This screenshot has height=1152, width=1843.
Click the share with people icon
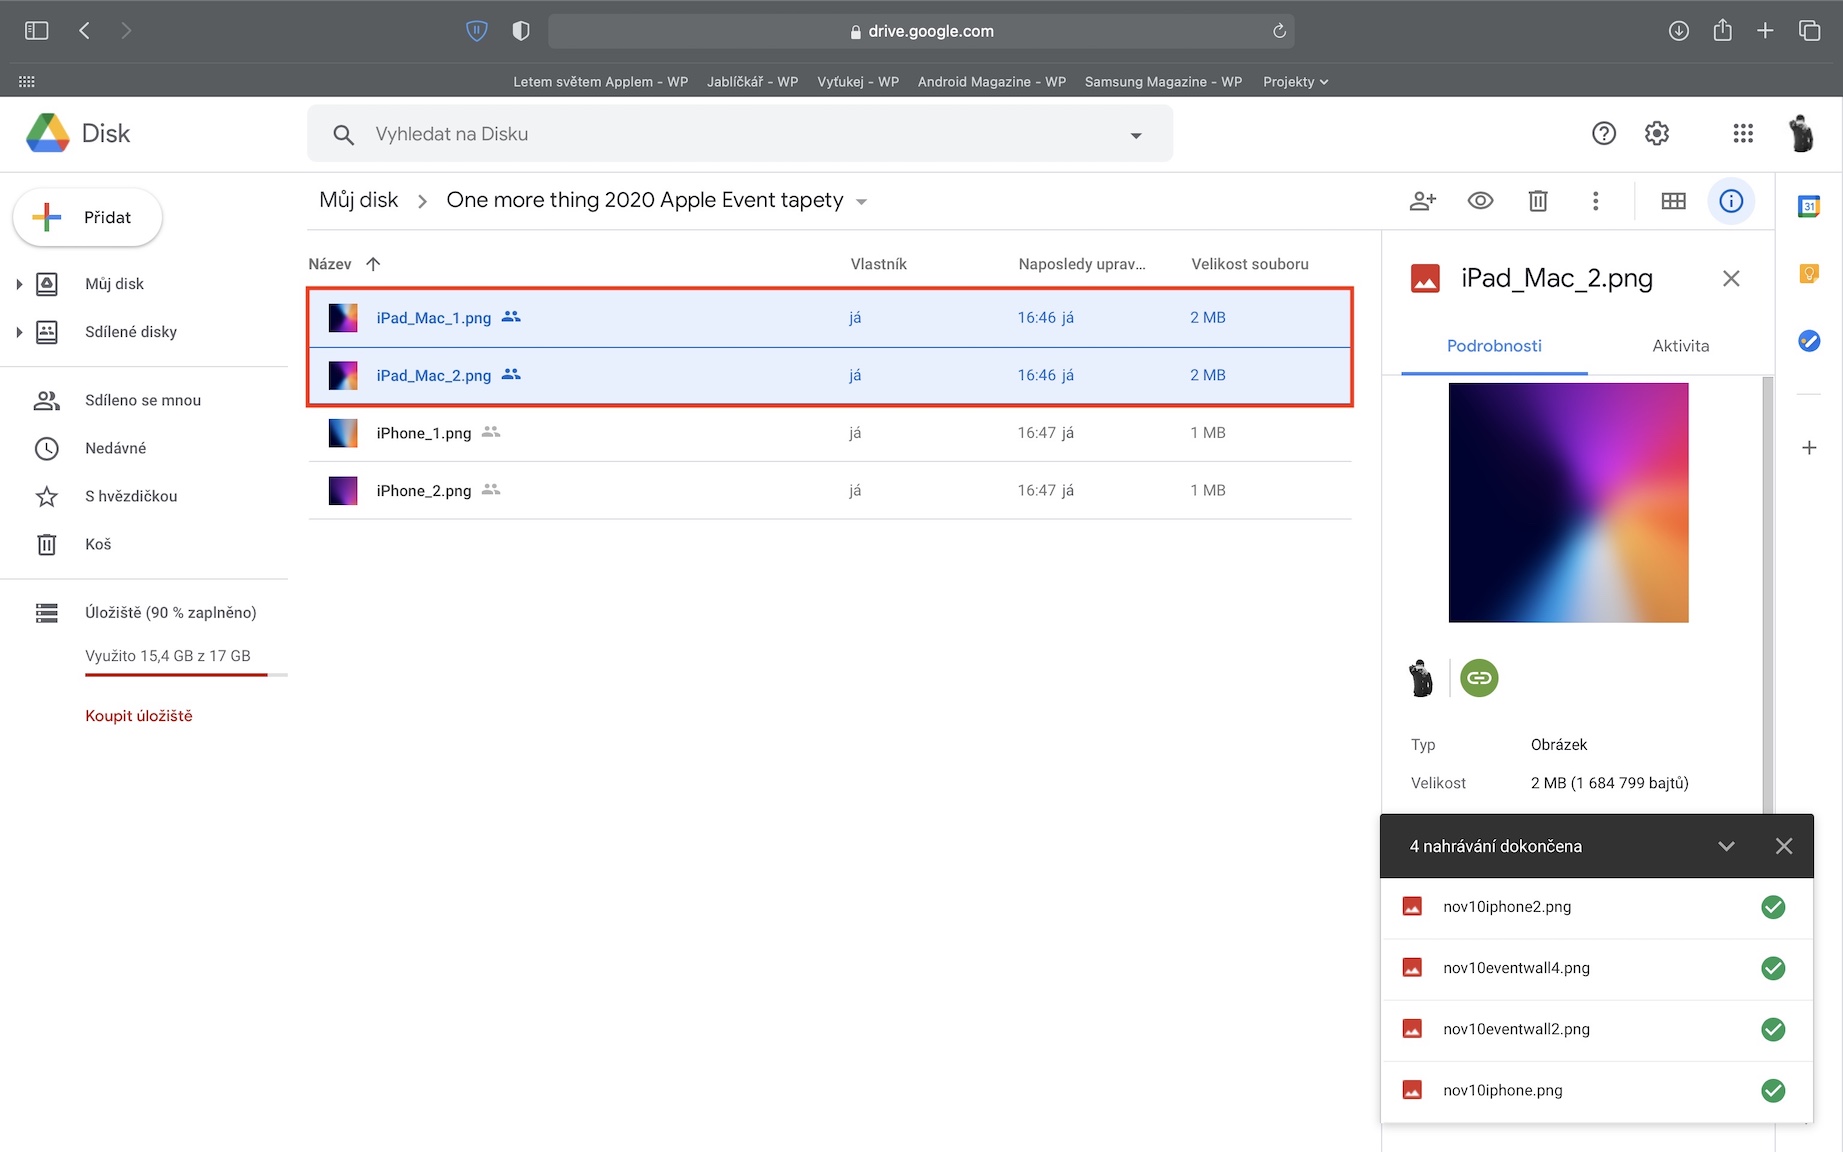(1422, 201)
